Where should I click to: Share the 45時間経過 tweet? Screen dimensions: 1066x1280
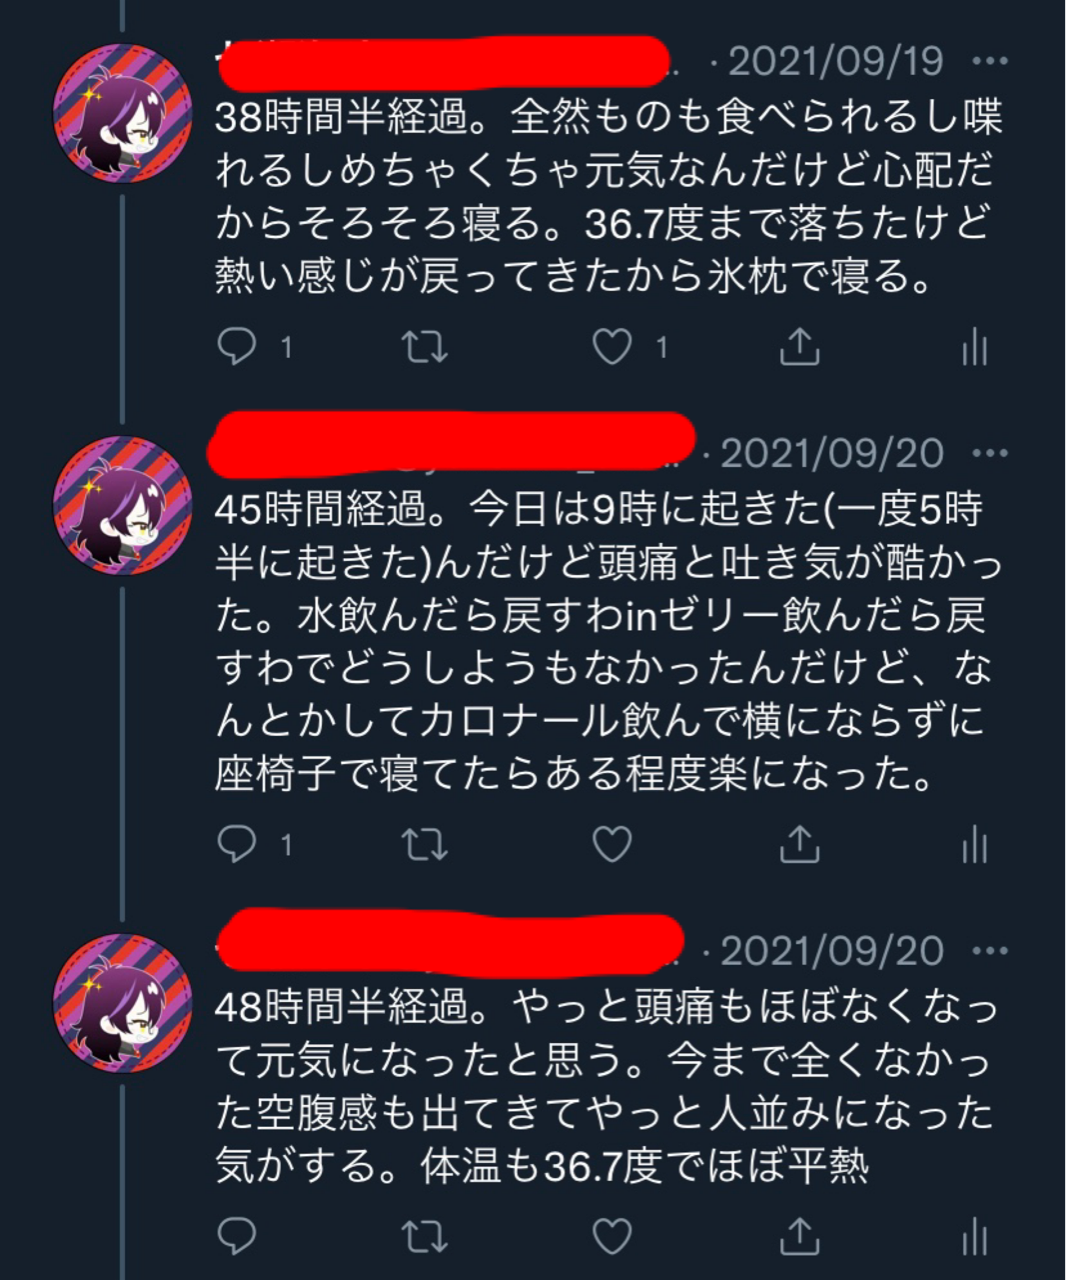click(799, 844)
